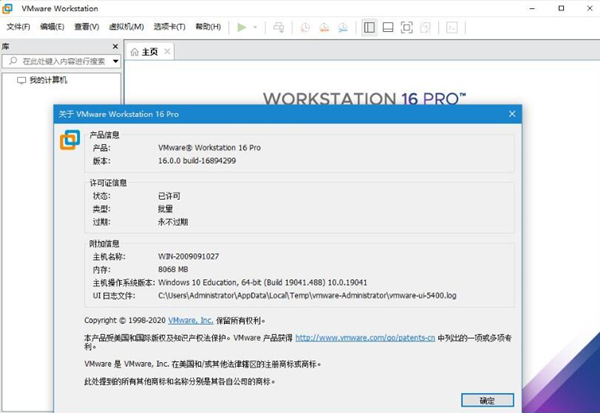The height and width of the screenshot is (413, 600).
Task: Open the Power On dropdown arrow
Action: point(255,27)
